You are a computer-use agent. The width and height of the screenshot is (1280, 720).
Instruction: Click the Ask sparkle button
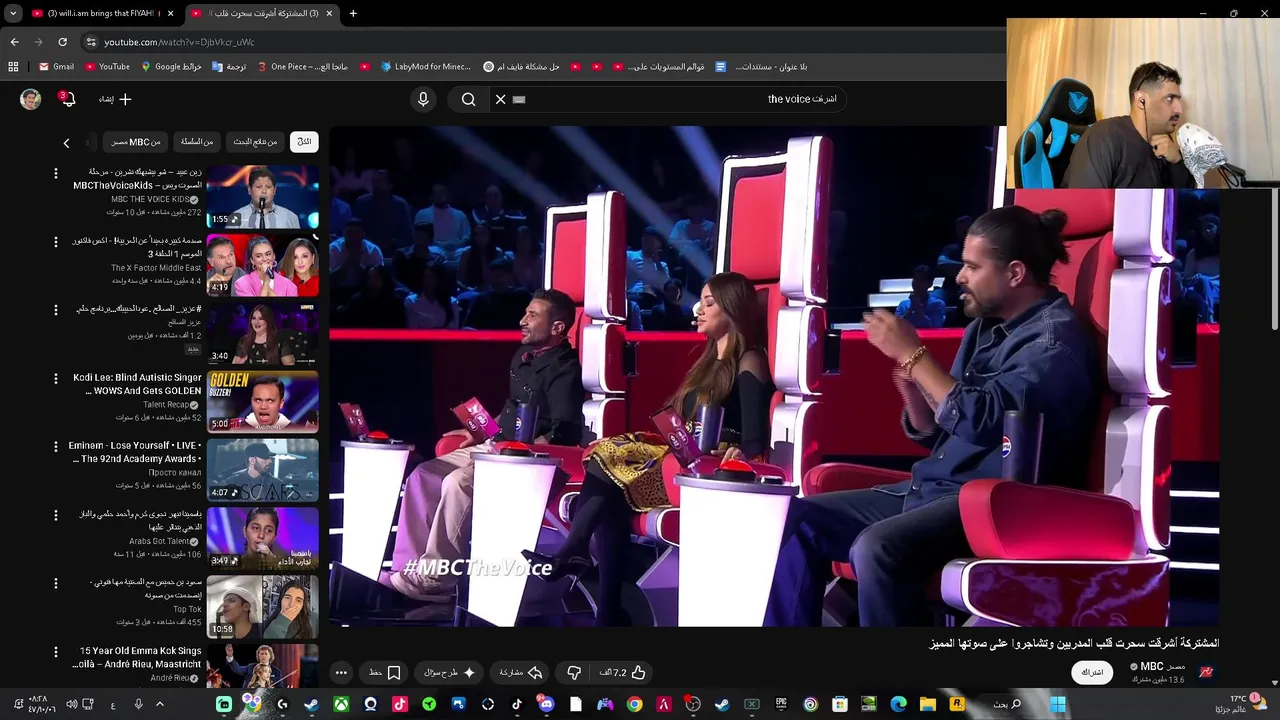450,673
